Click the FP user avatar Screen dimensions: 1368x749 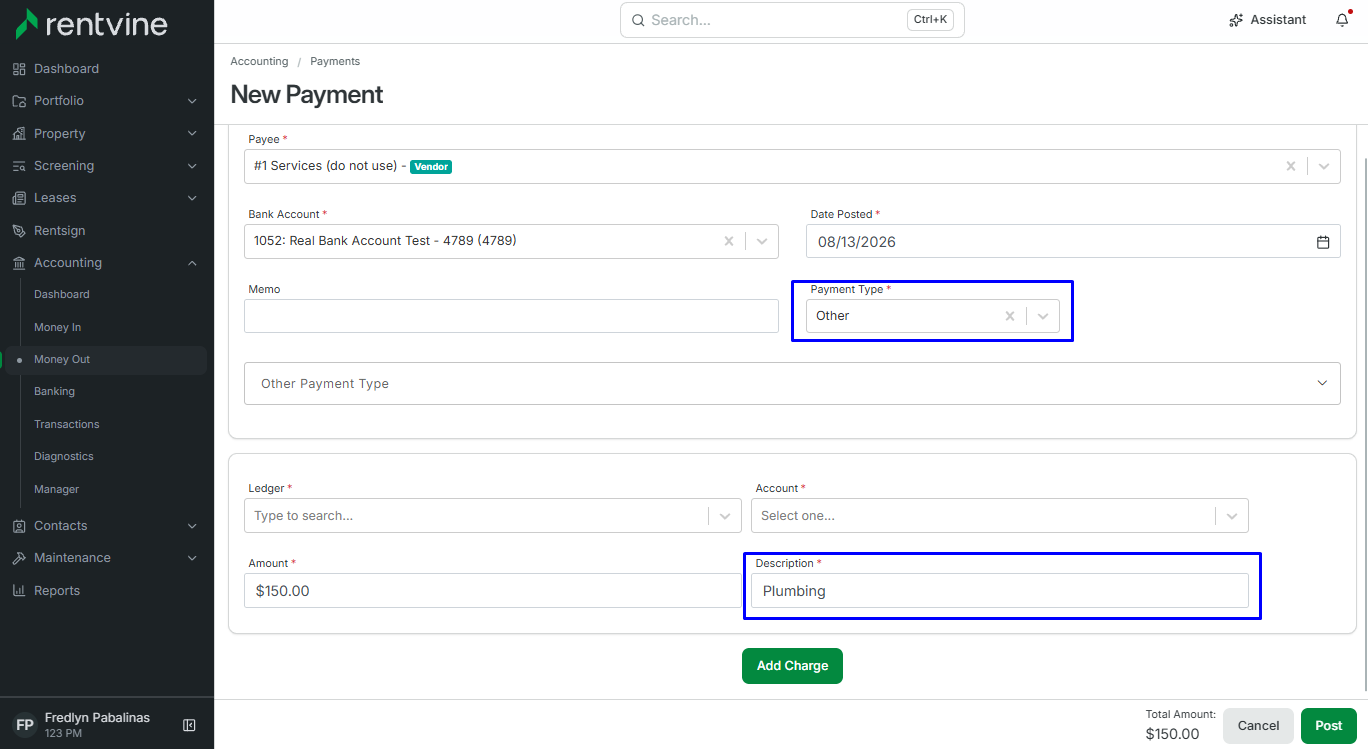25,725
